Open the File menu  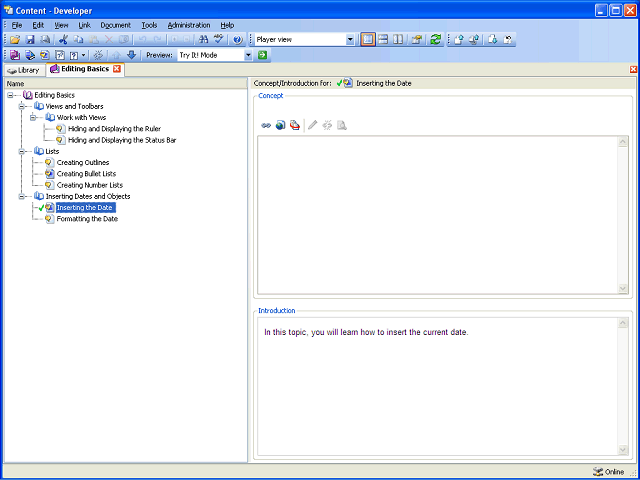17,25
